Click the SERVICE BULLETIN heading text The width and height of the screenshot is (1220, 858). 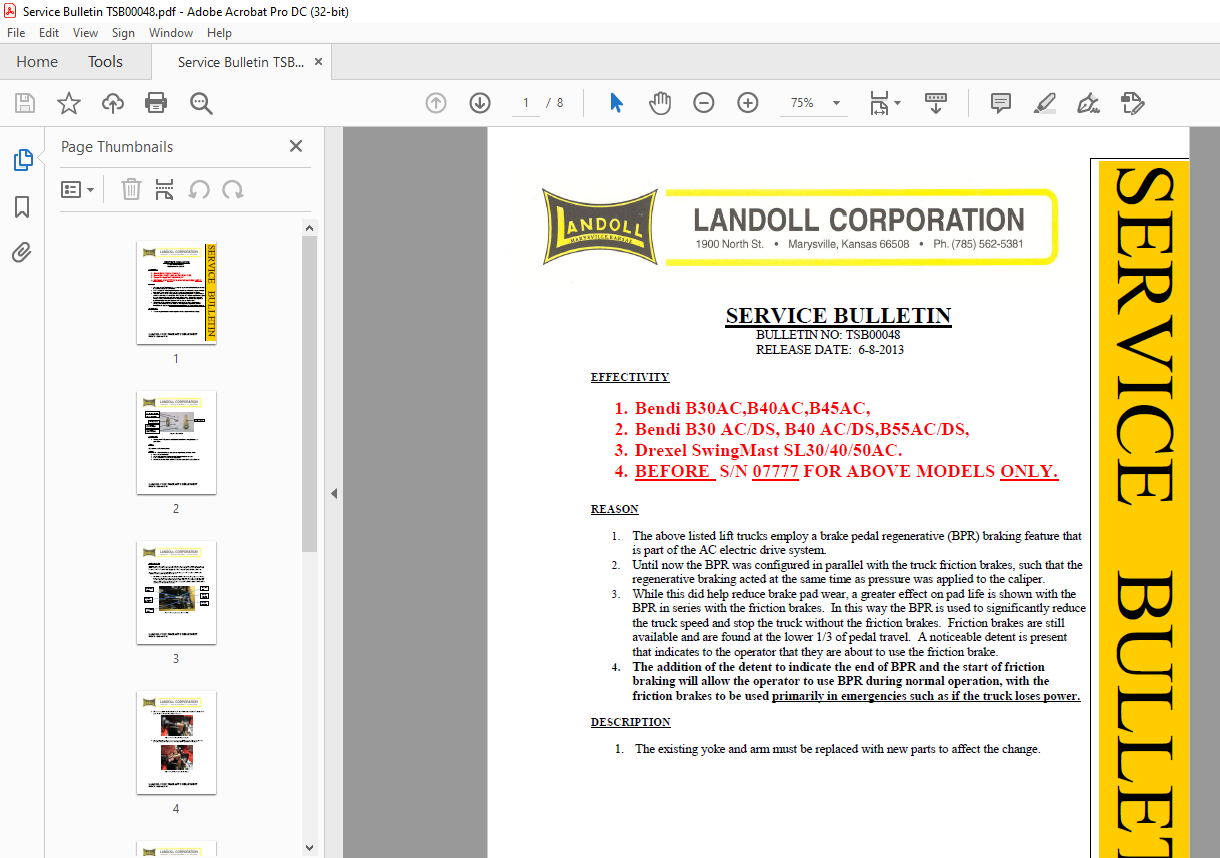click(x=838, y=316)
